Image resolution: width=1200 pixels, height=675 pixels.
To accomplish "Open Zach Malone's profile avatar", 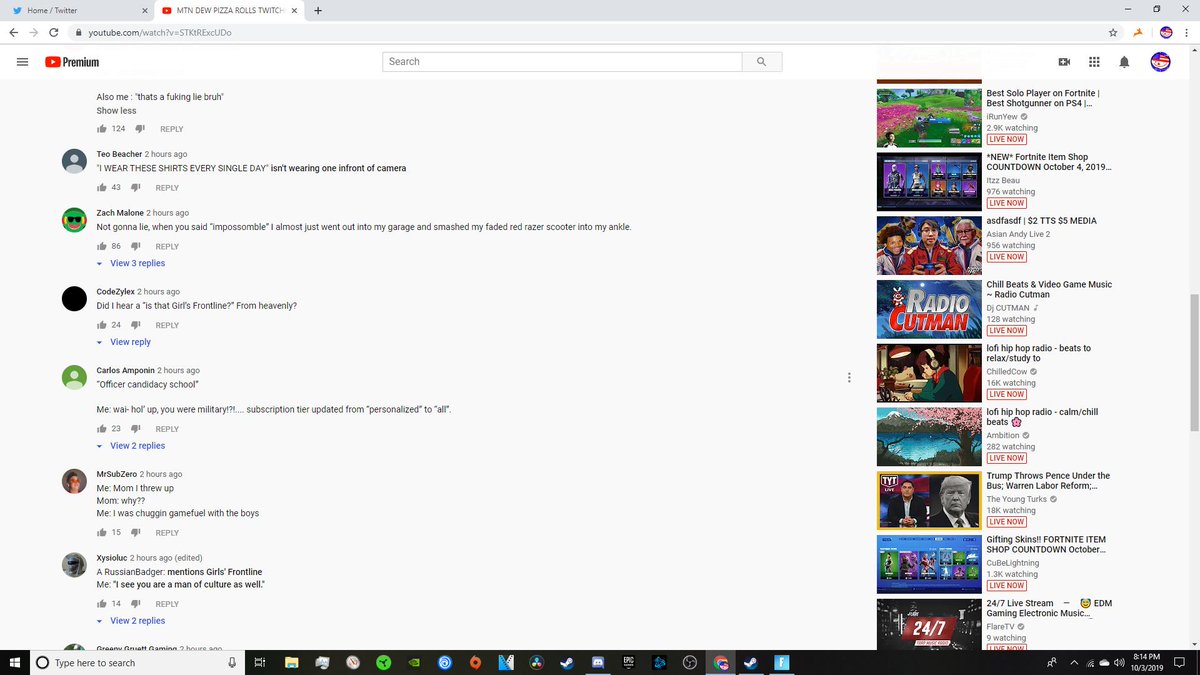I will click(x=74, y=220).
